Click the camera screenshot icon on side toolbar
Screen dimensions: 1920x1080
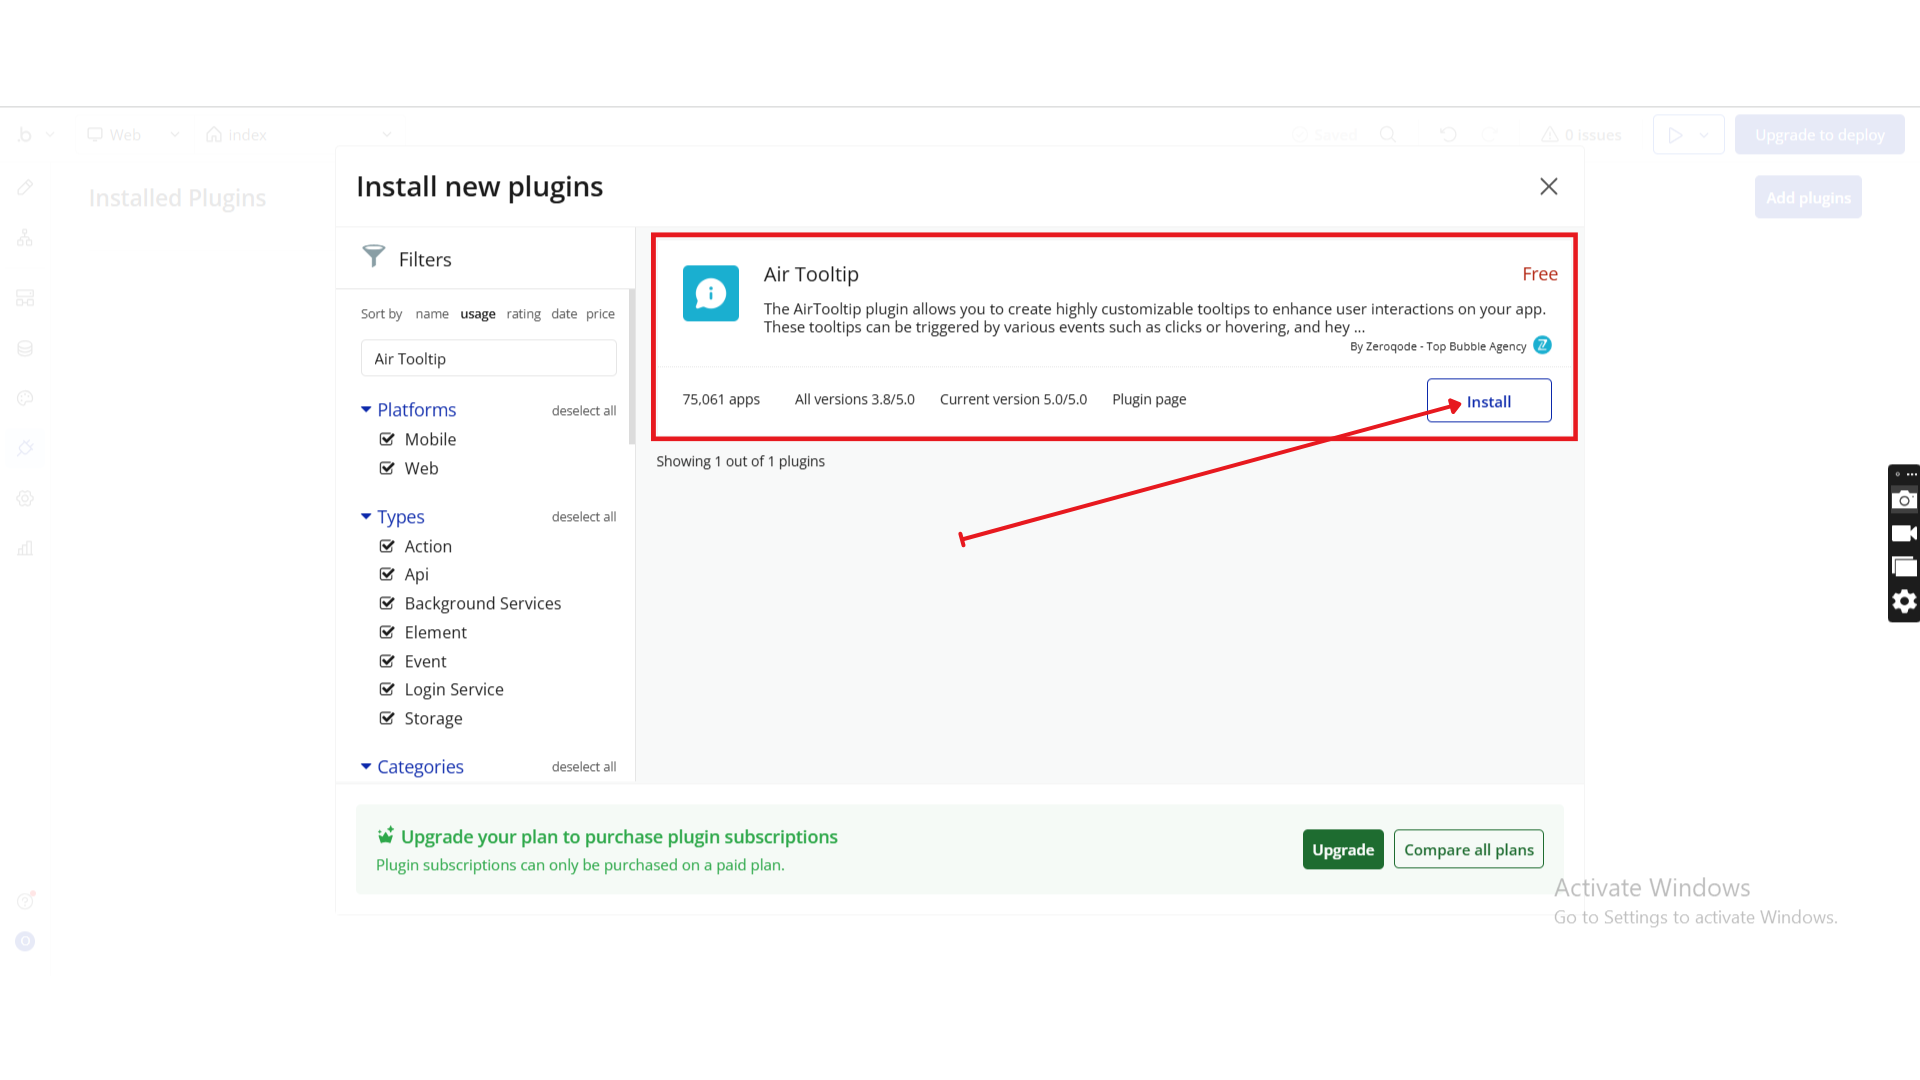tap(1904, 500)
